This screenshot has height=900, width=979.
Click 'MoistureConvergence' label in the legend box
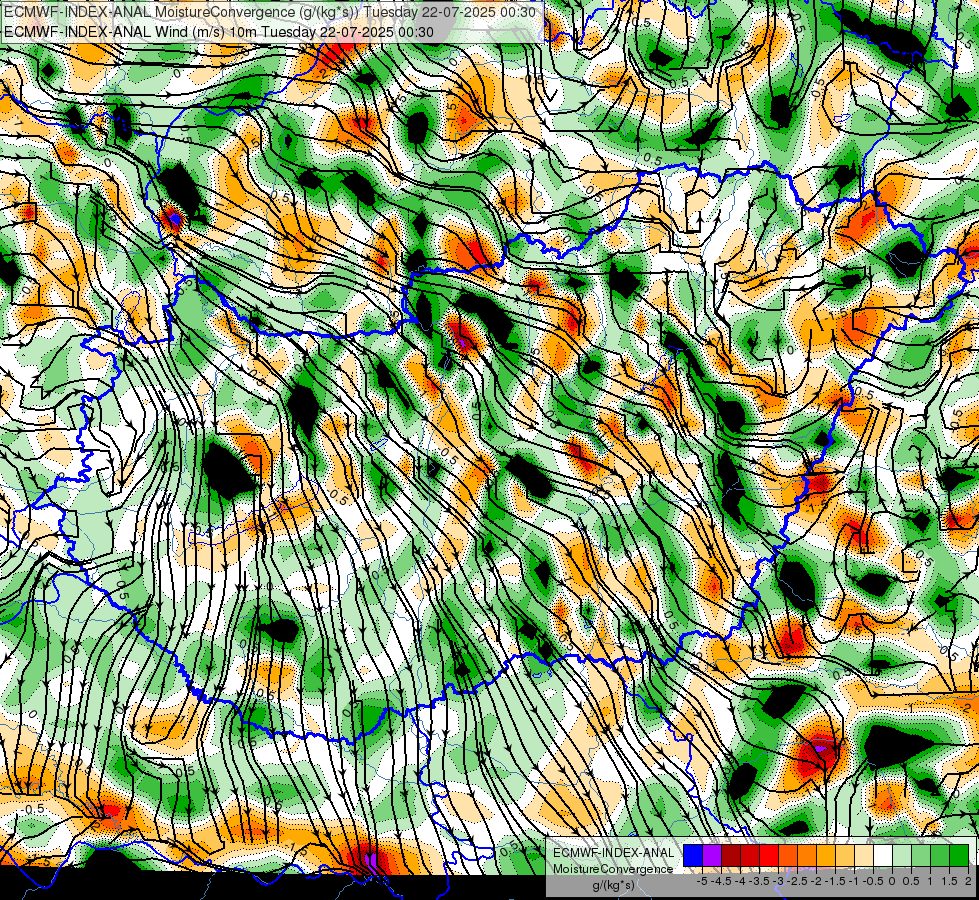click(612, 869)
